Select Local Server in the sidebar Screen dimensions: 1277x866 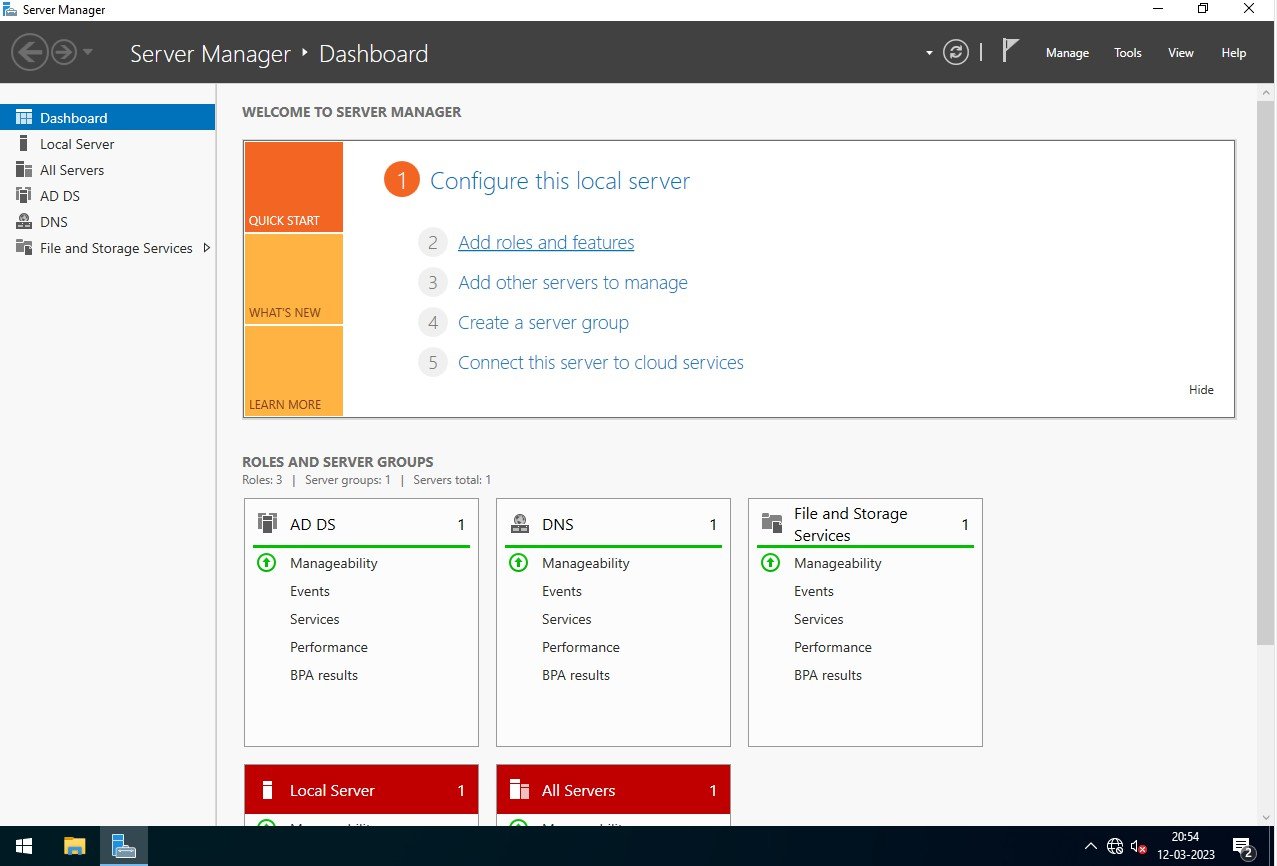pos(107,144)
